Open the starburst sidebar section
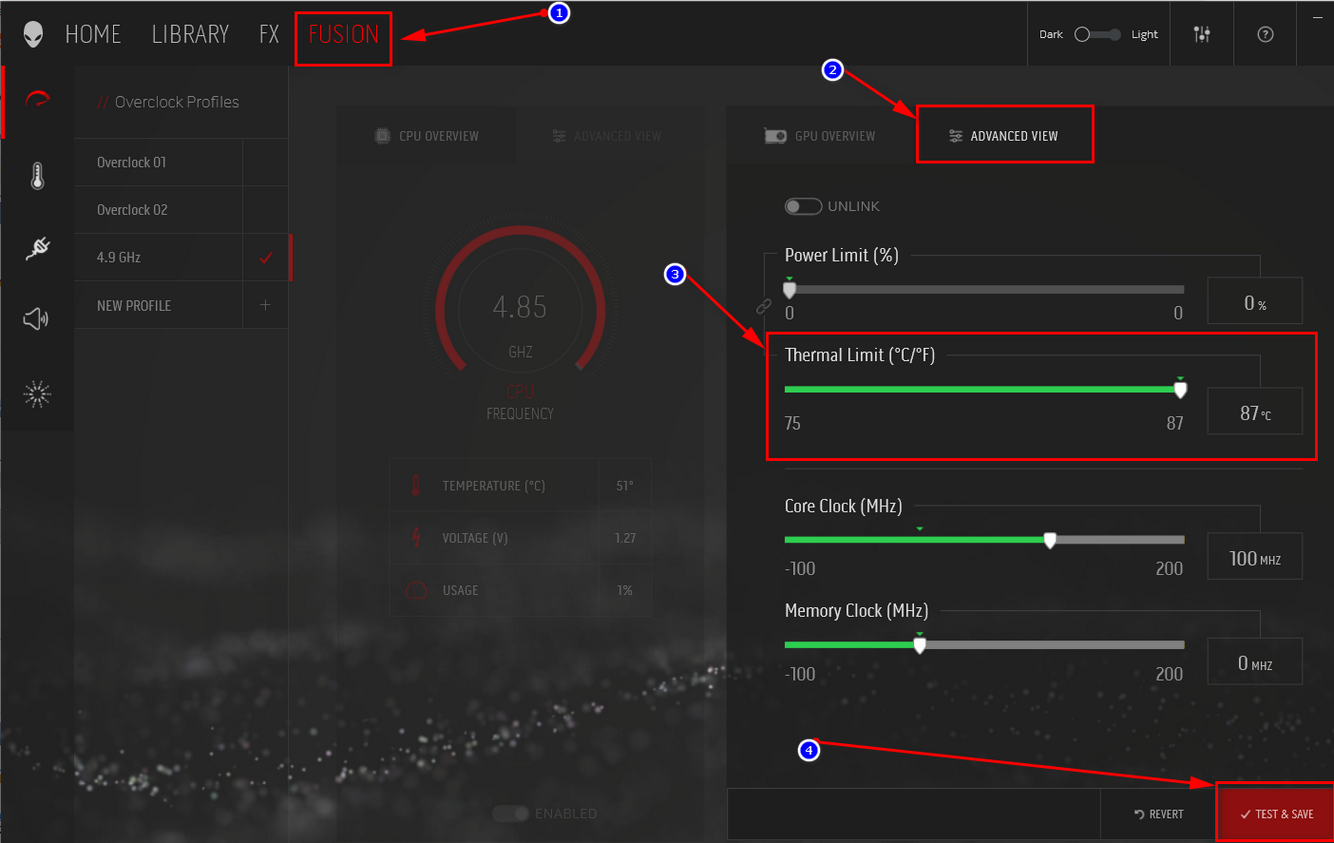The width and height of the screenshot is (1334, 843). click(37, 394)
